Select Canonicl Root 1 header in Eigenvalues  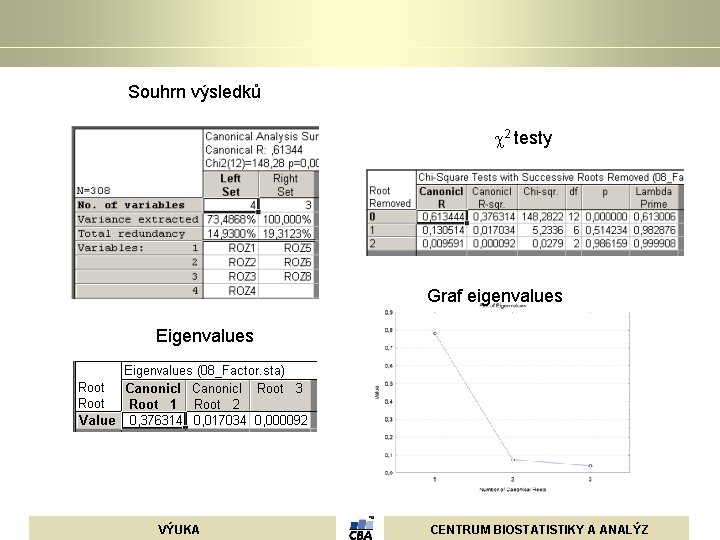[153, 396]
